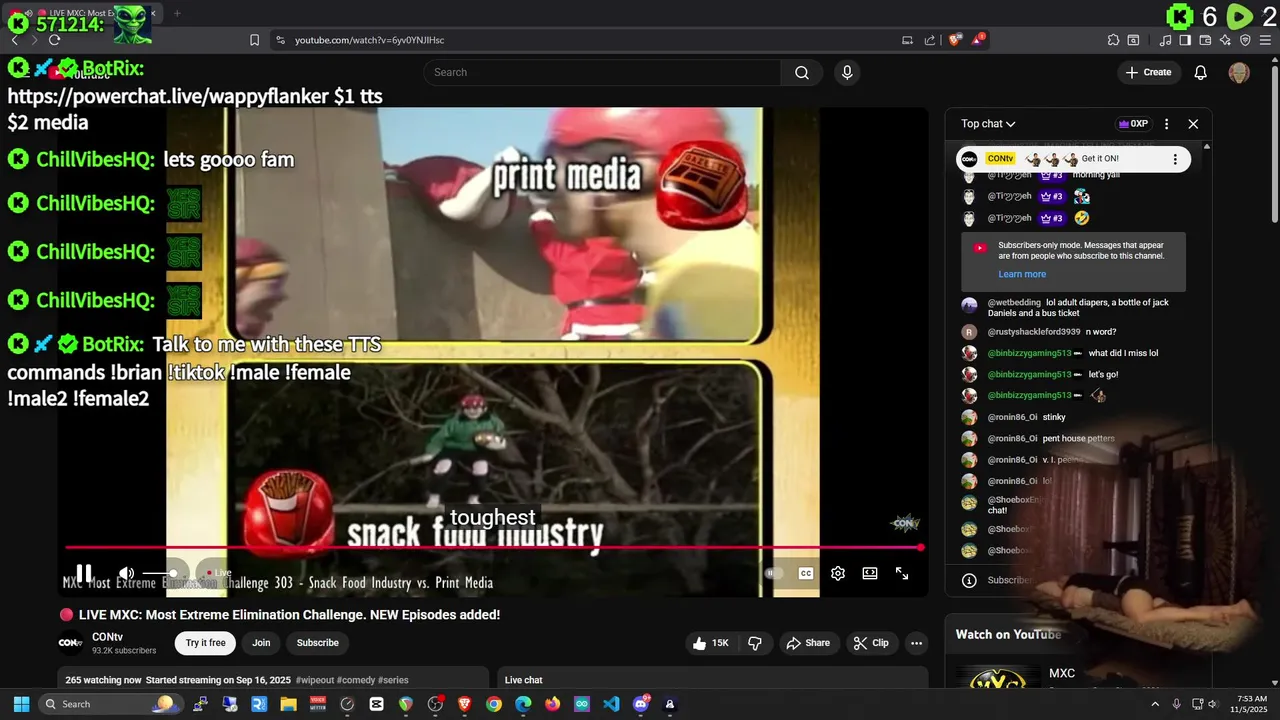Mute the video with the speaker icon

click(127, 573)
